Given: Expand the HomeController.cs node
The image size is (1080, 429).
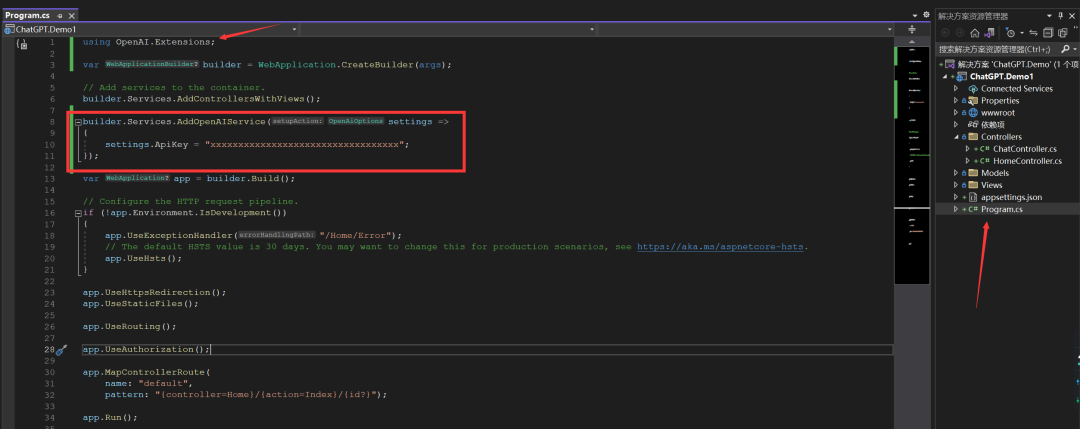Looking at the screenshot, I should click(x=968, y=161).
